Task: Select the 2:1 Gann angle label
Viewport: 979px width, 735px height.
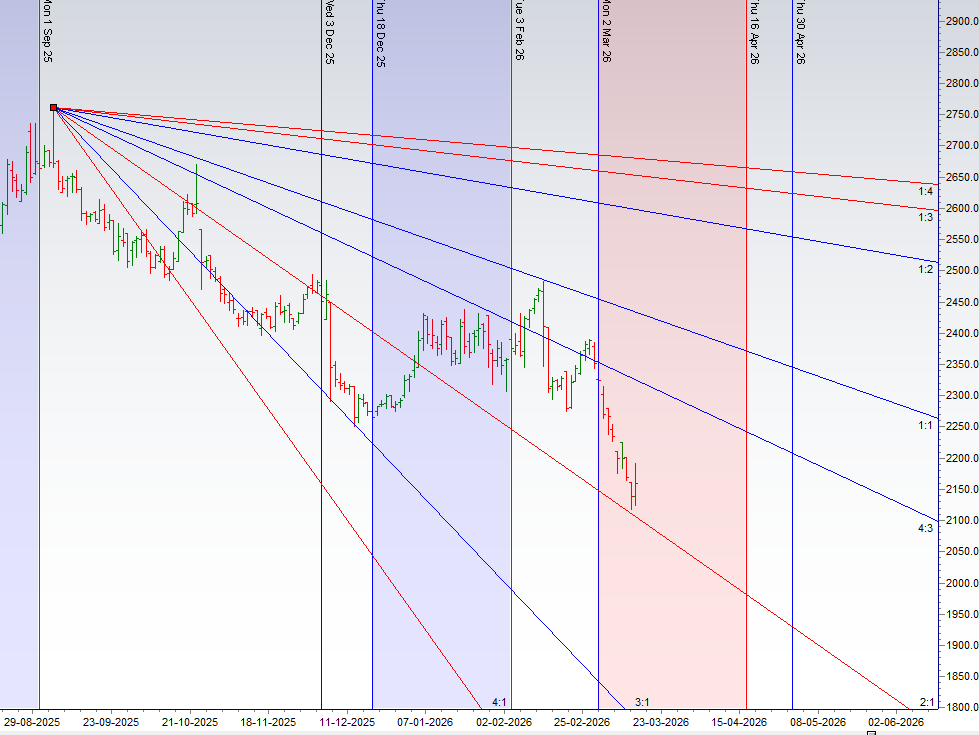Action: click(x=926, y=702)
